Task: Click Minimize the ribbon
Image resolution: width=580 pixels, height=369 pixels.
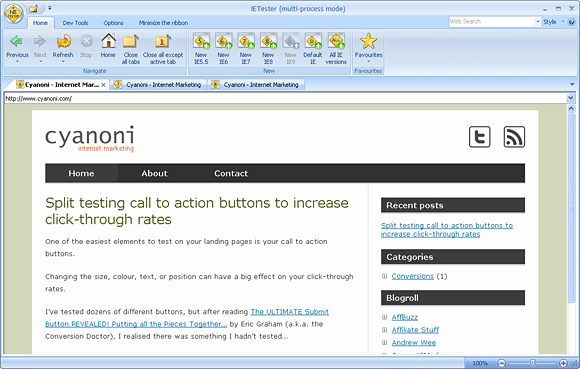Action: coord(163,23)
